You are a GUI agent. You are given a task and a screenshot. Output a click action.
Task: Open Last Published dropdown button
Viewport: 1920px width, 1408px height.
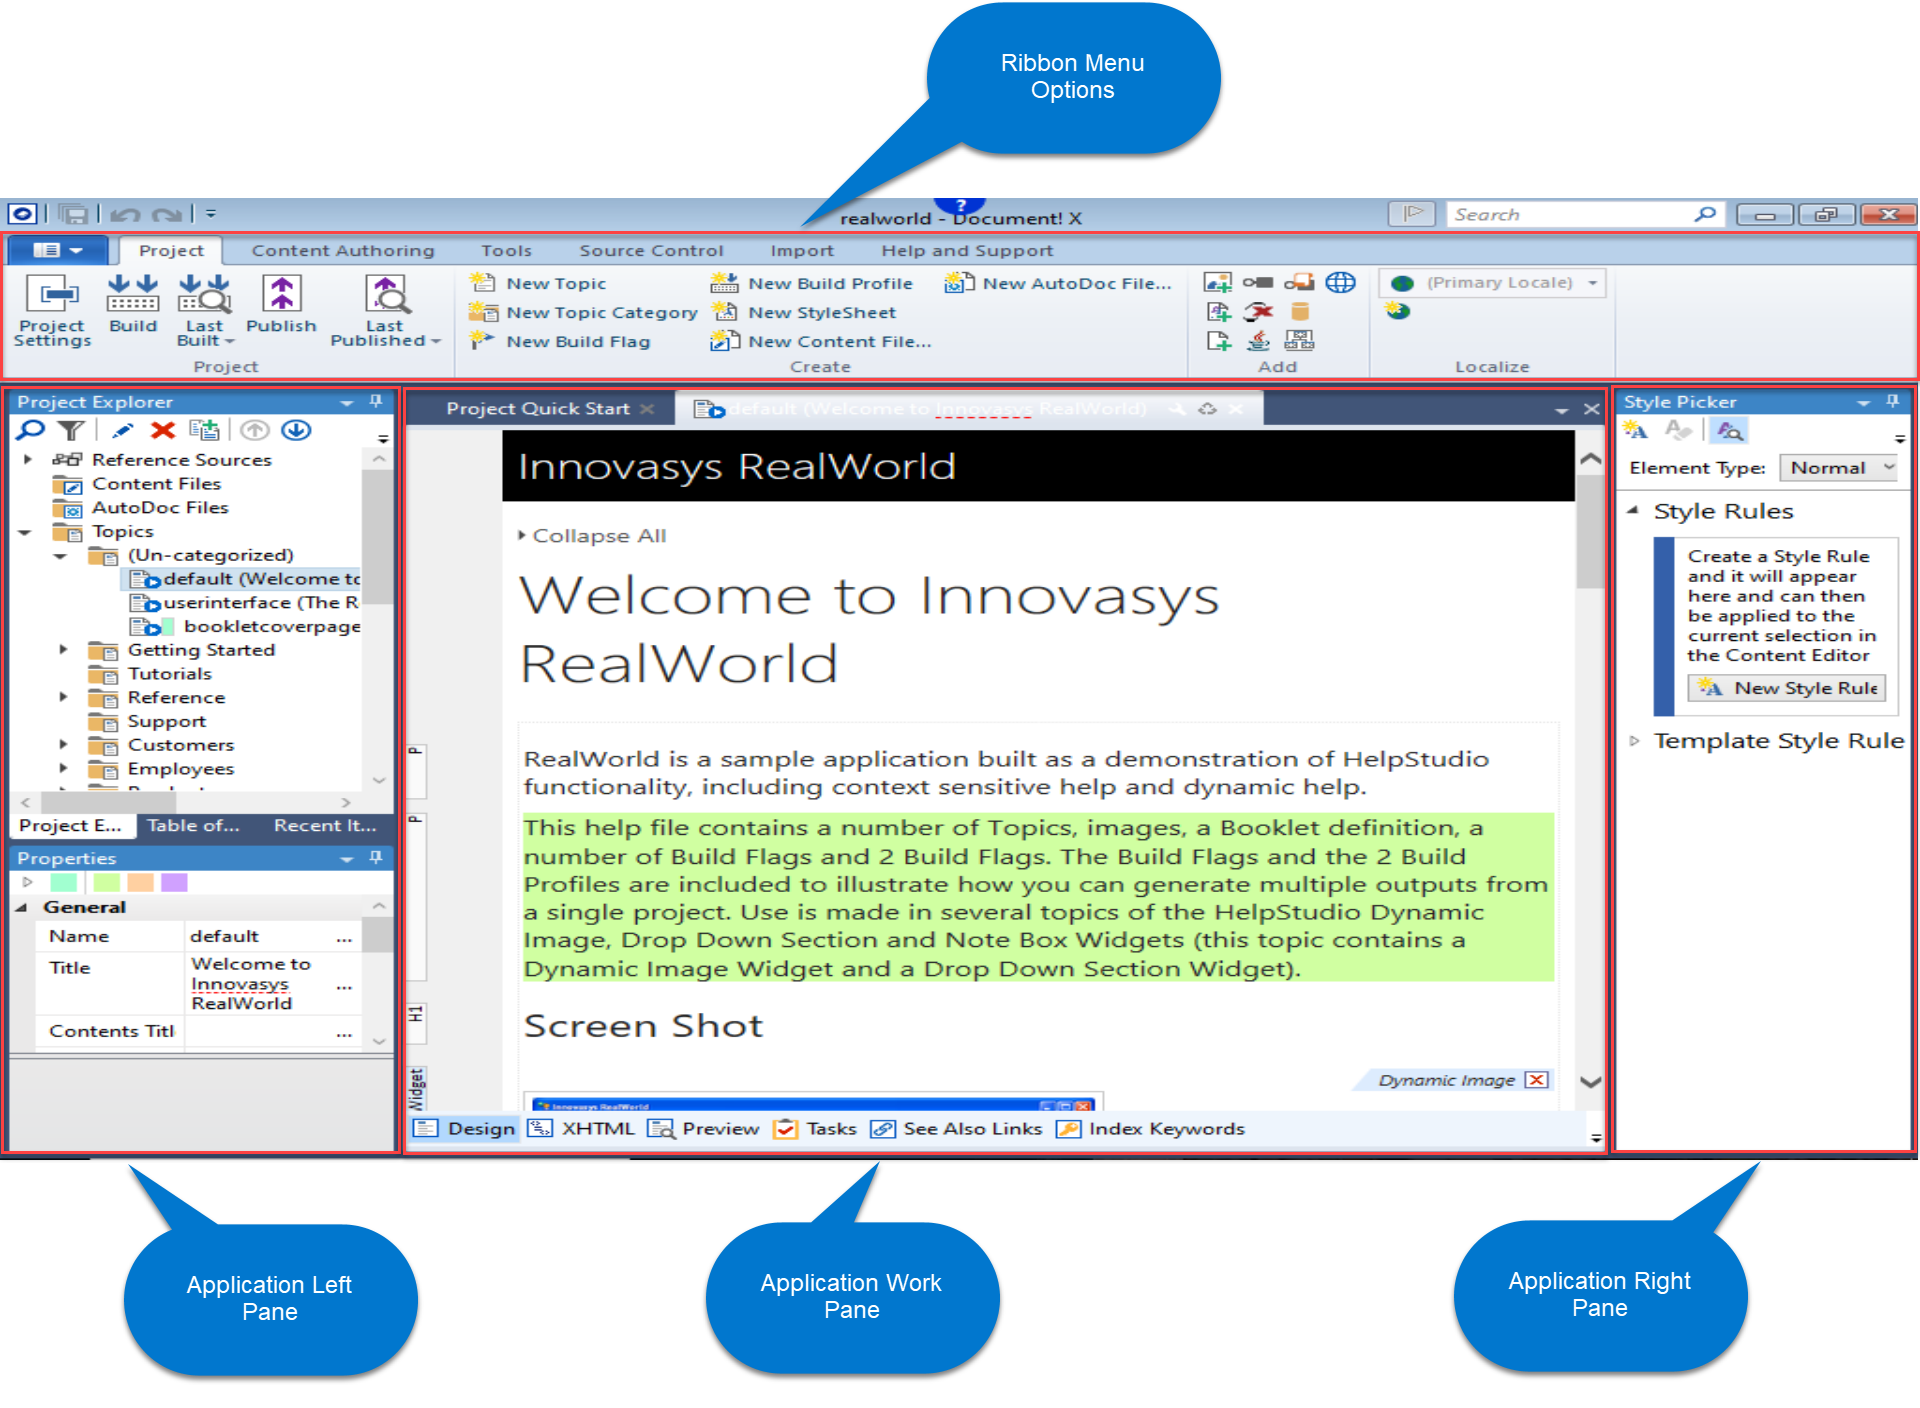point(386,311)
